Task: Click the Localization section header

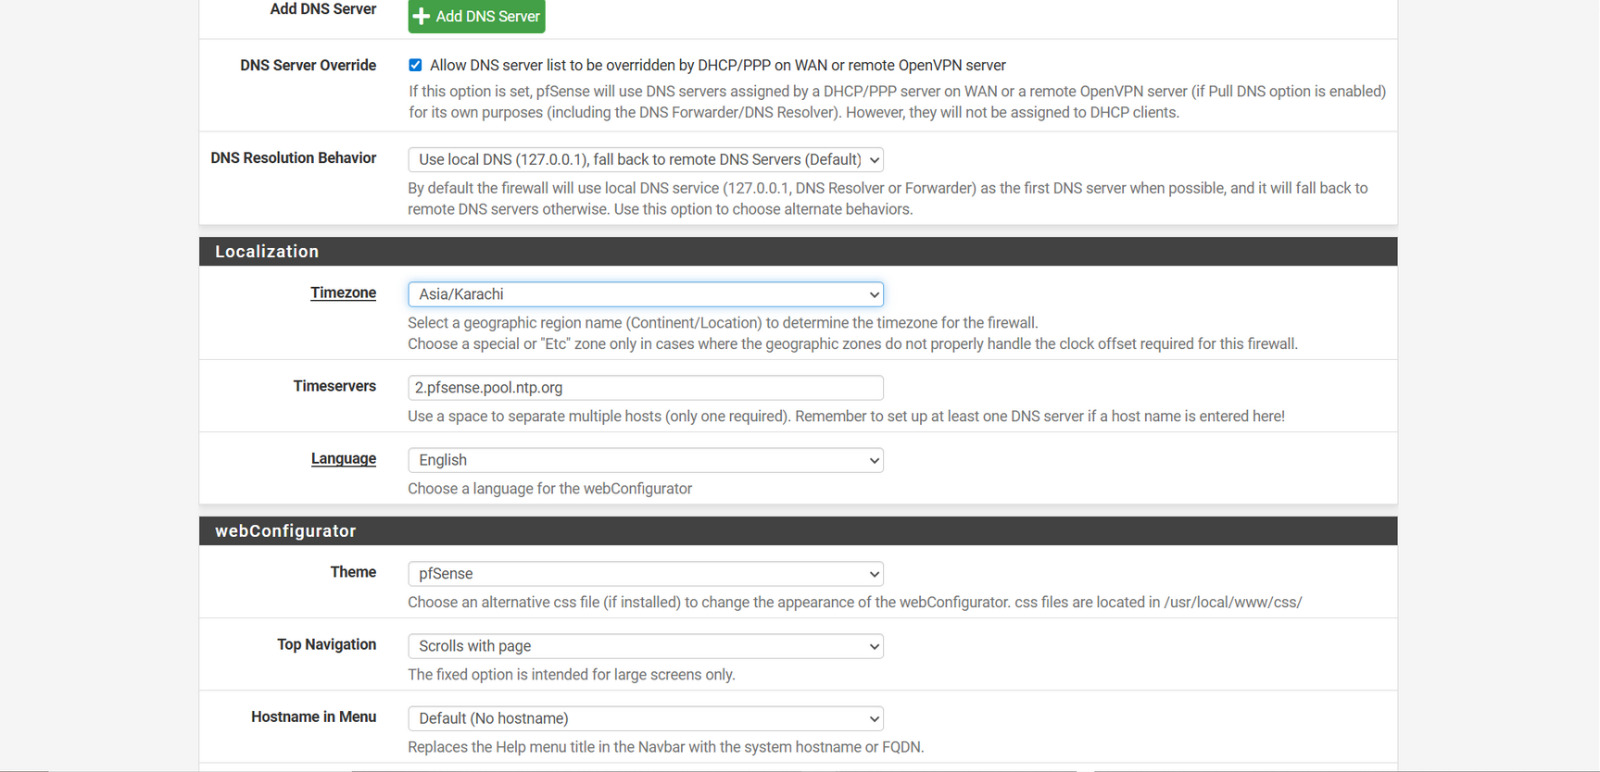Action: [x=267, y=252]
